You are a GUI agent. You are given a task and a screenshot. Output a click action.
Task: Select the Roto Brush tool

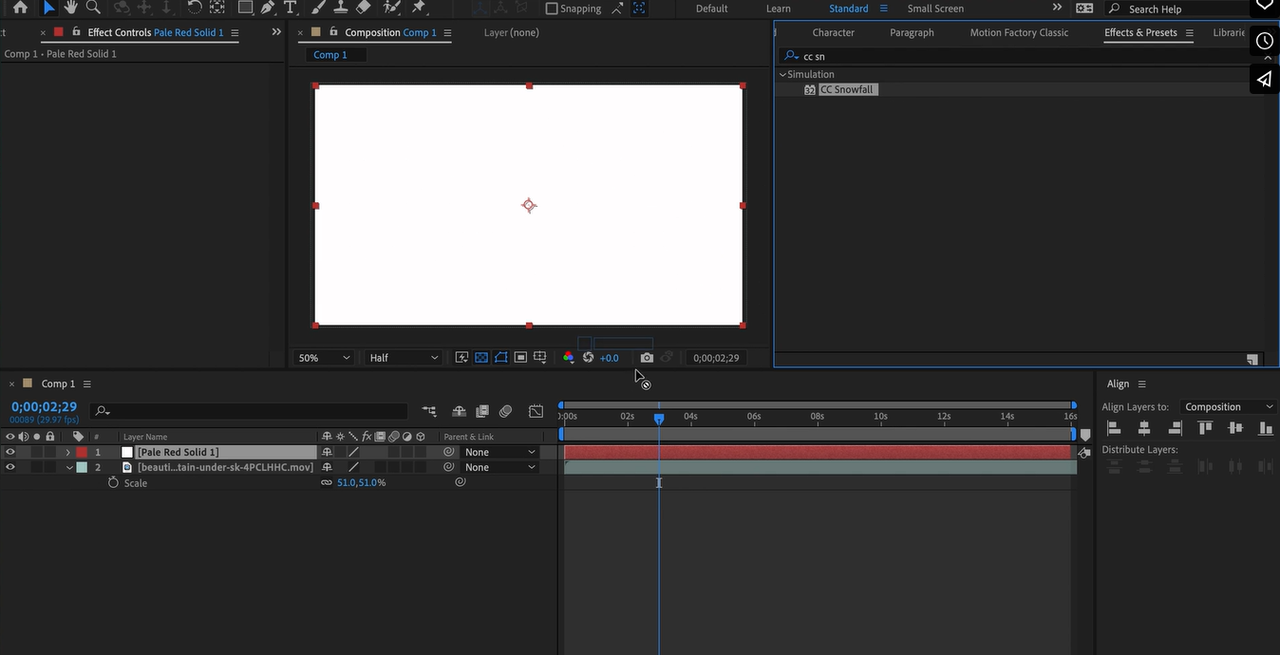(392, 8)
